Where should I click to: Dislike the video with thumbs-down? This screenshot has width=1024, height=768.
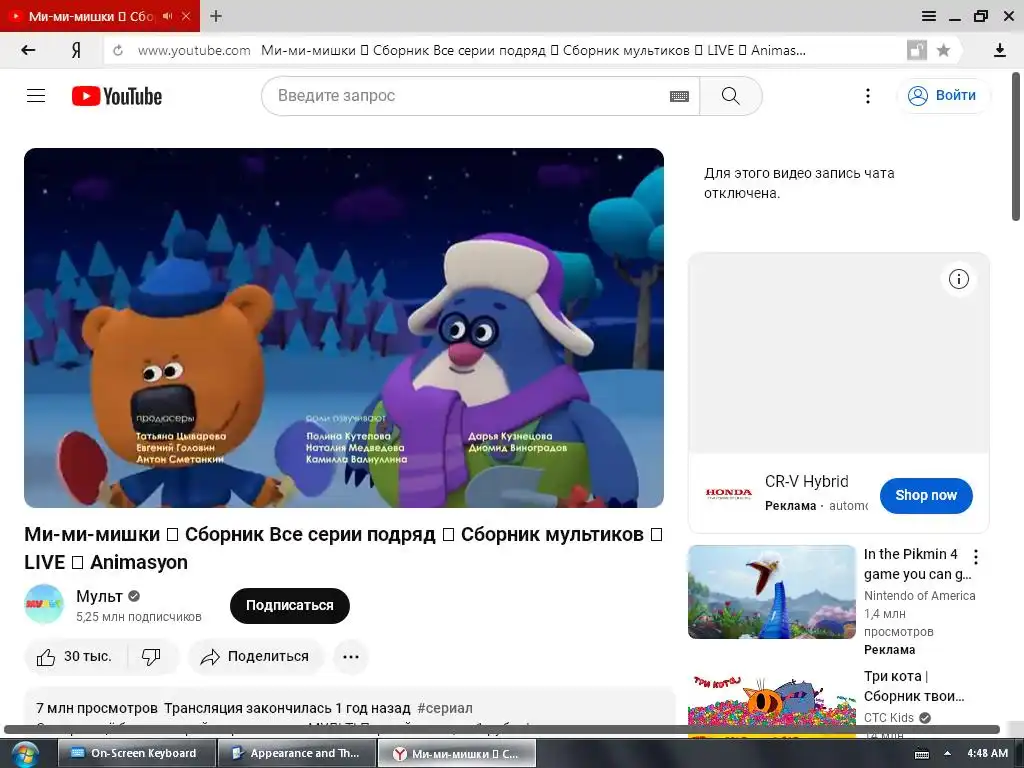tap(152, 656)
